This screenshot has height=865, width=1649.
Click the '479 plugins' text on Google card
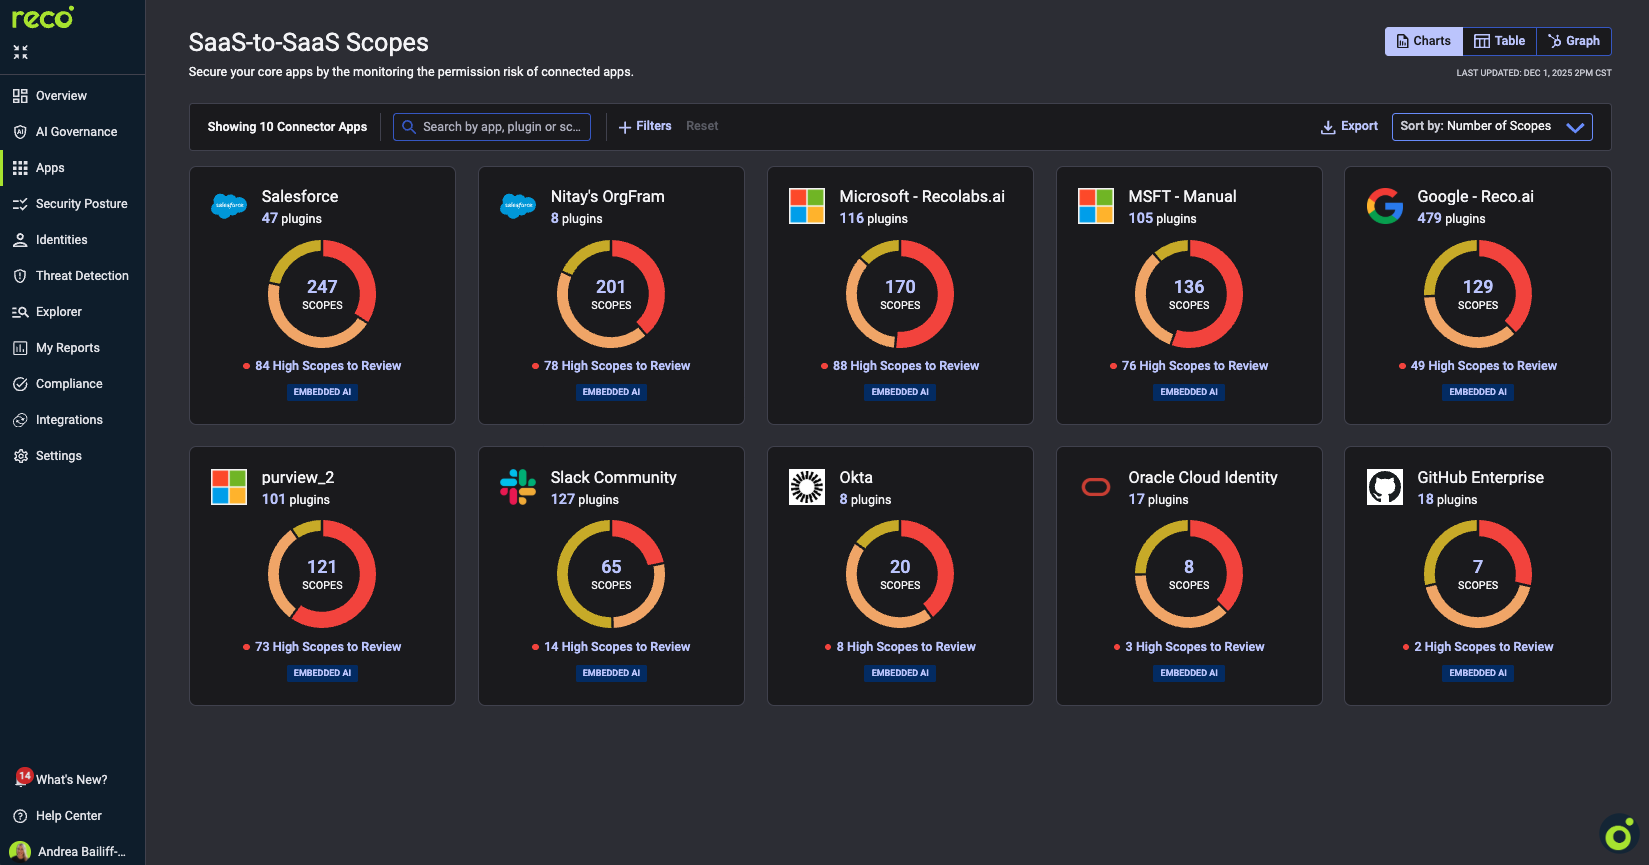tap(1451, 219)
